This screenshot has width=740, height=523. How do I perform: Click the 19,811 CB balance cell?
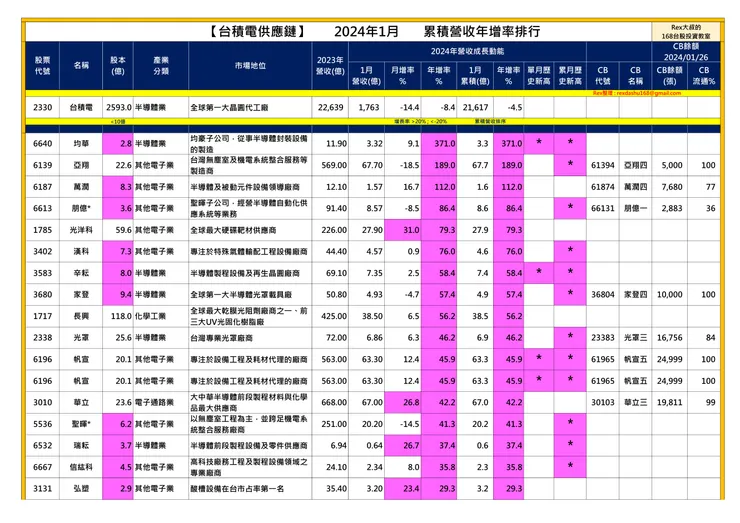(x=670, y=402)
